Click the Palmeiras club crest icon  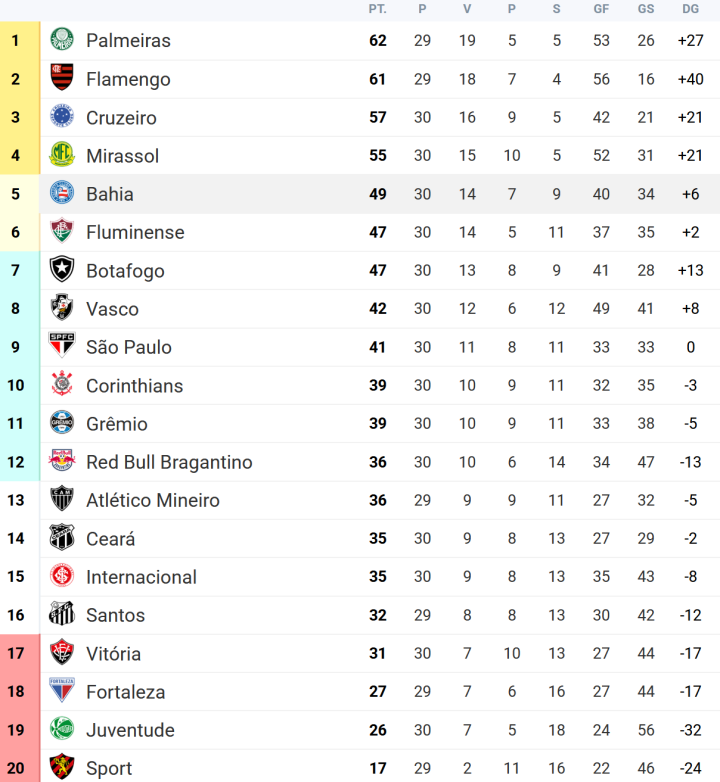62,41
